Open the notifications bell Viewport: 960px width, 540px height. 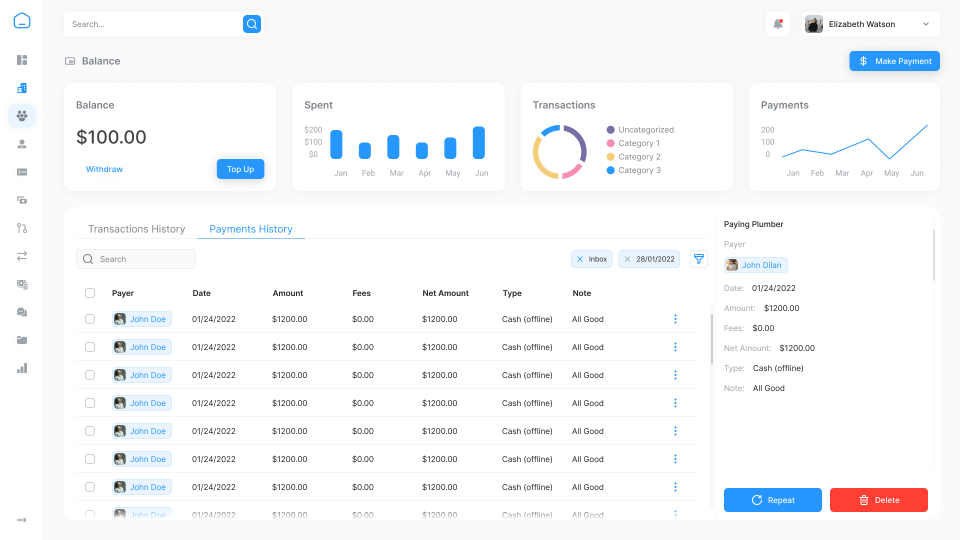tap(778, 24)
